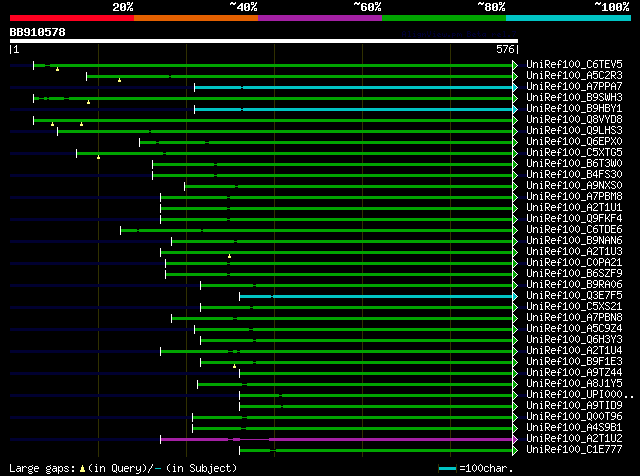Select the UniRef100_A2T1U2 label
This screenshot has height=476, width=640.
[574, 439]
